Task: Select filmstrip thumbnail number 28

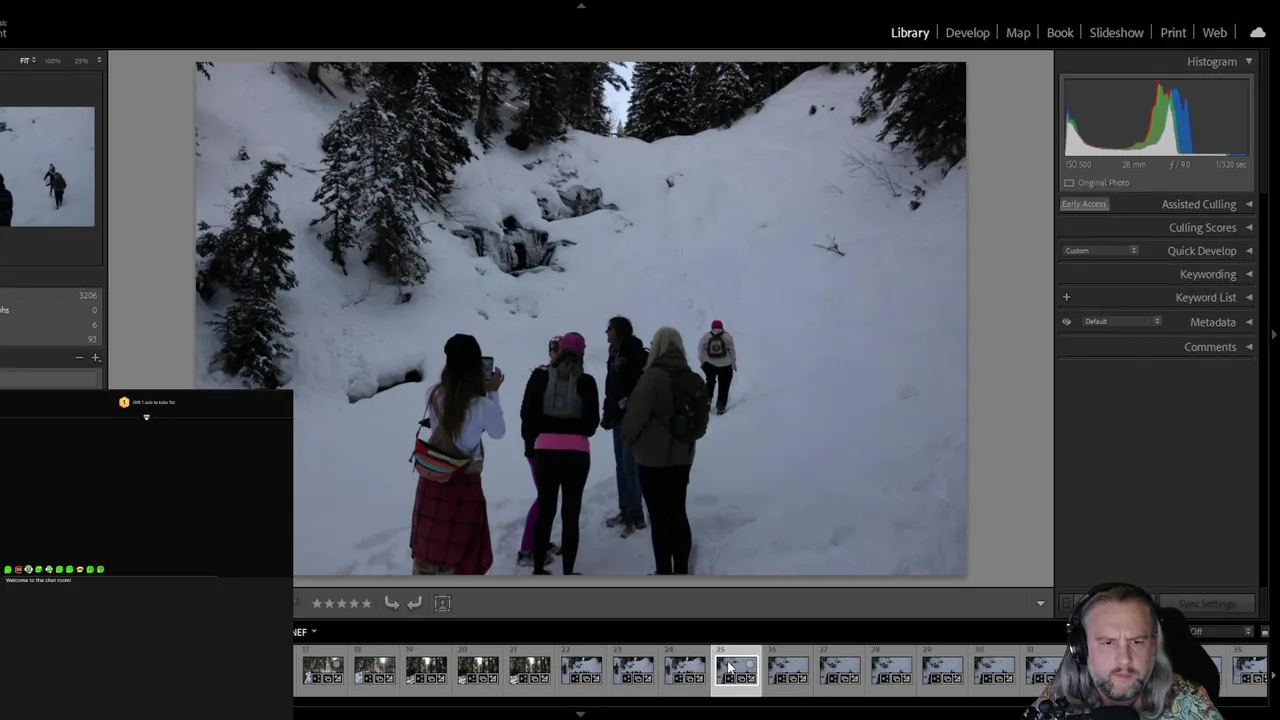Action: pyautogui.click(x=891, y=670)
